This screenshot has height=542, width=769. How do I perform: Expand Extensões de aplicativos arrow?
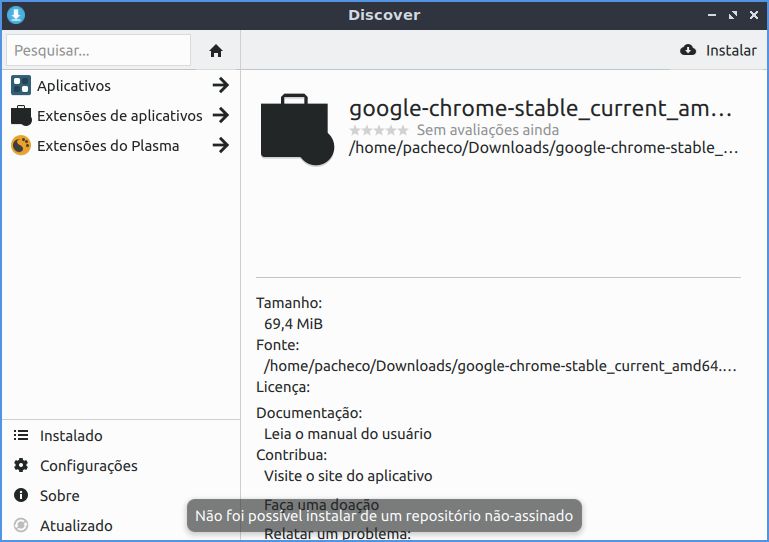point(221,115)
